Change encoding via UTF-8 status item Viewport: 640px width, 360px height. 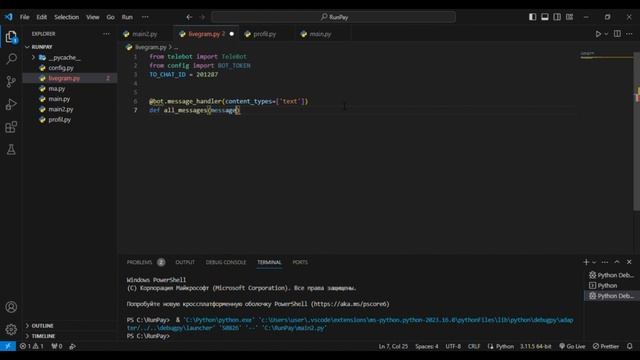pos(453,346)
